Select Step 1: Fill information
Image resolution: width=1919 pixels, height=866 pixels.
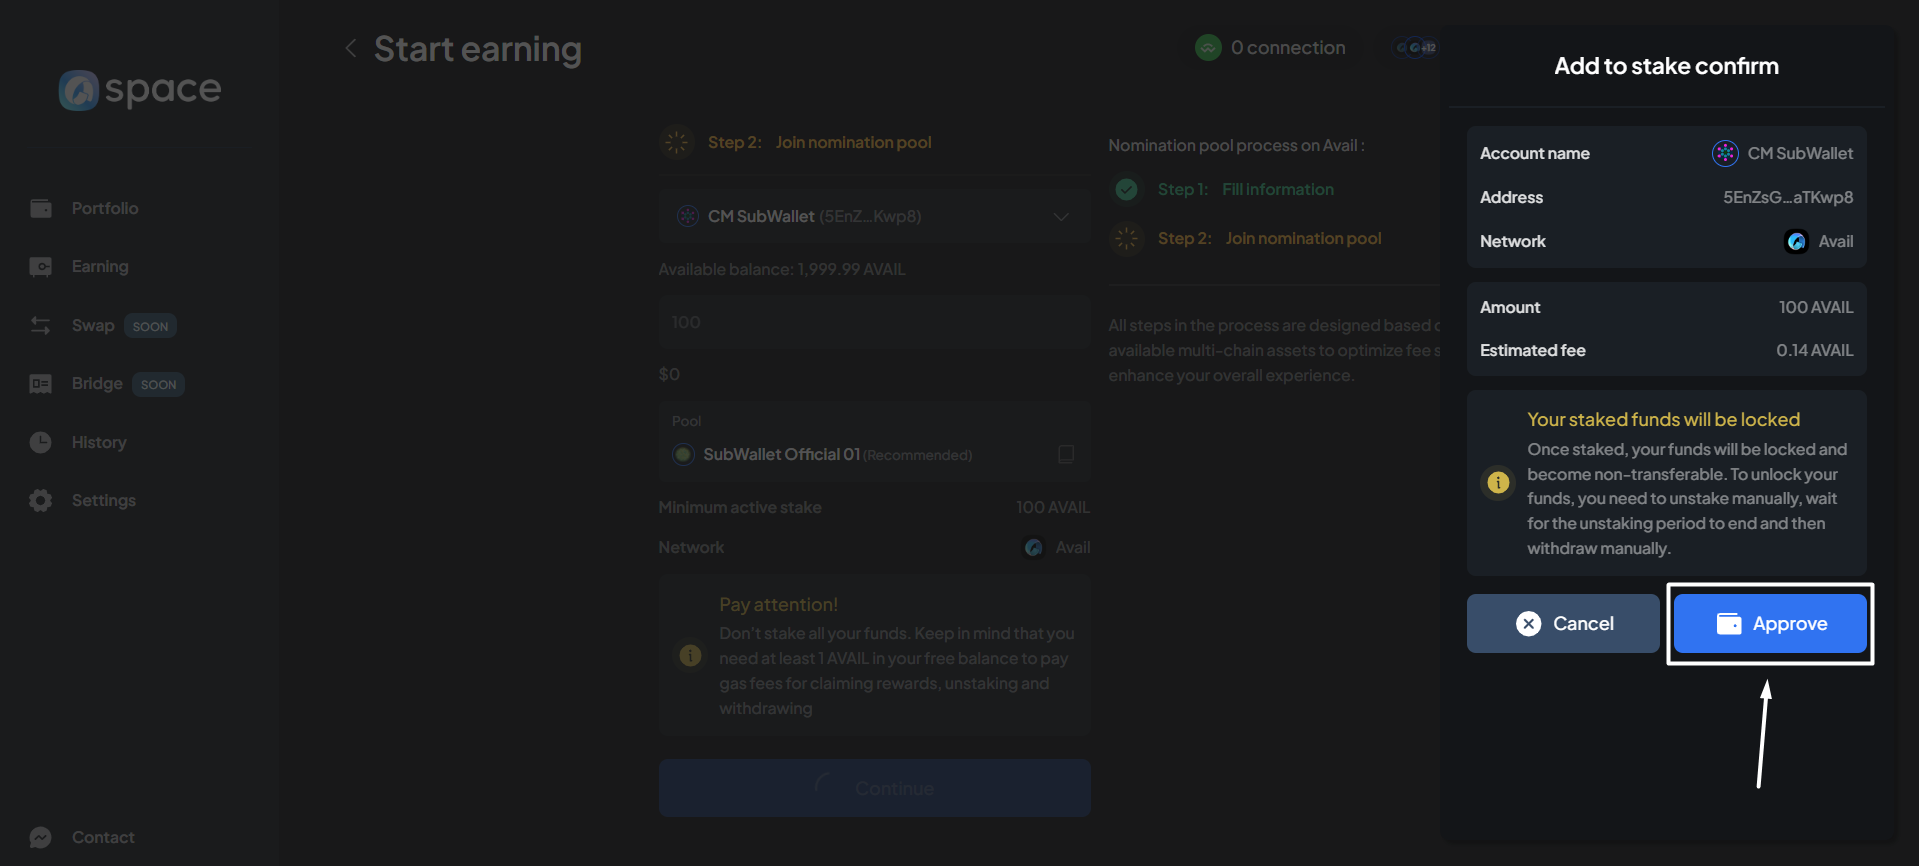[1245, 189]
